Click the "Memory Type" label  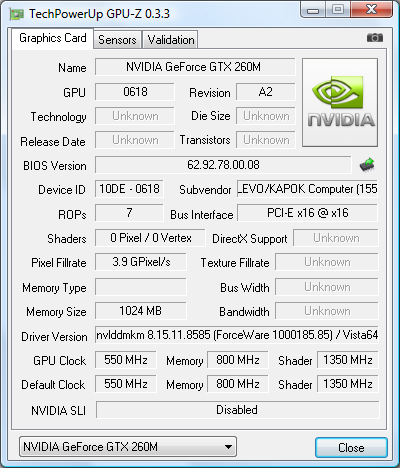click(54, 288)
